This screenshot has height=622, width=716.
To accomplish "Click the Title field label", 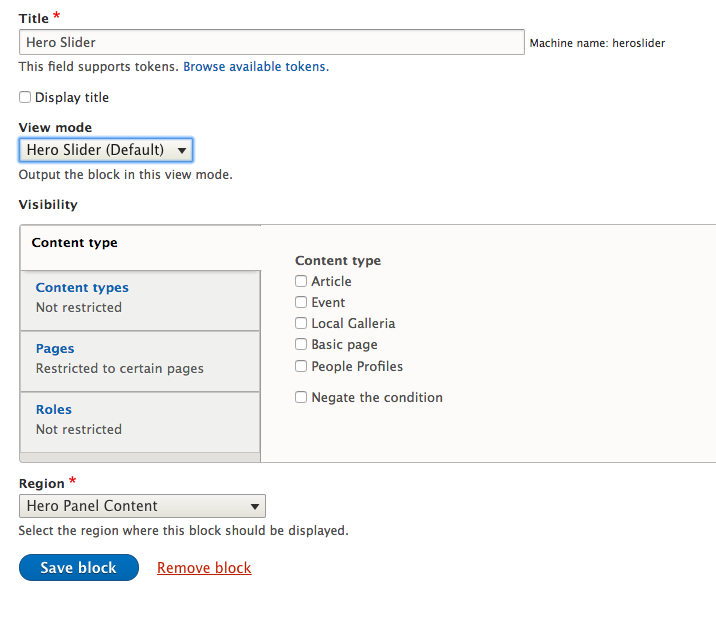I will (33, 19).
